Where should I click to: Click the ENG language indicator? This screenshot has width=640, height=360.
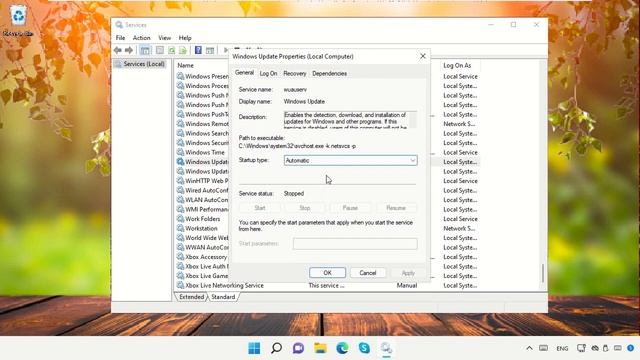562,348
